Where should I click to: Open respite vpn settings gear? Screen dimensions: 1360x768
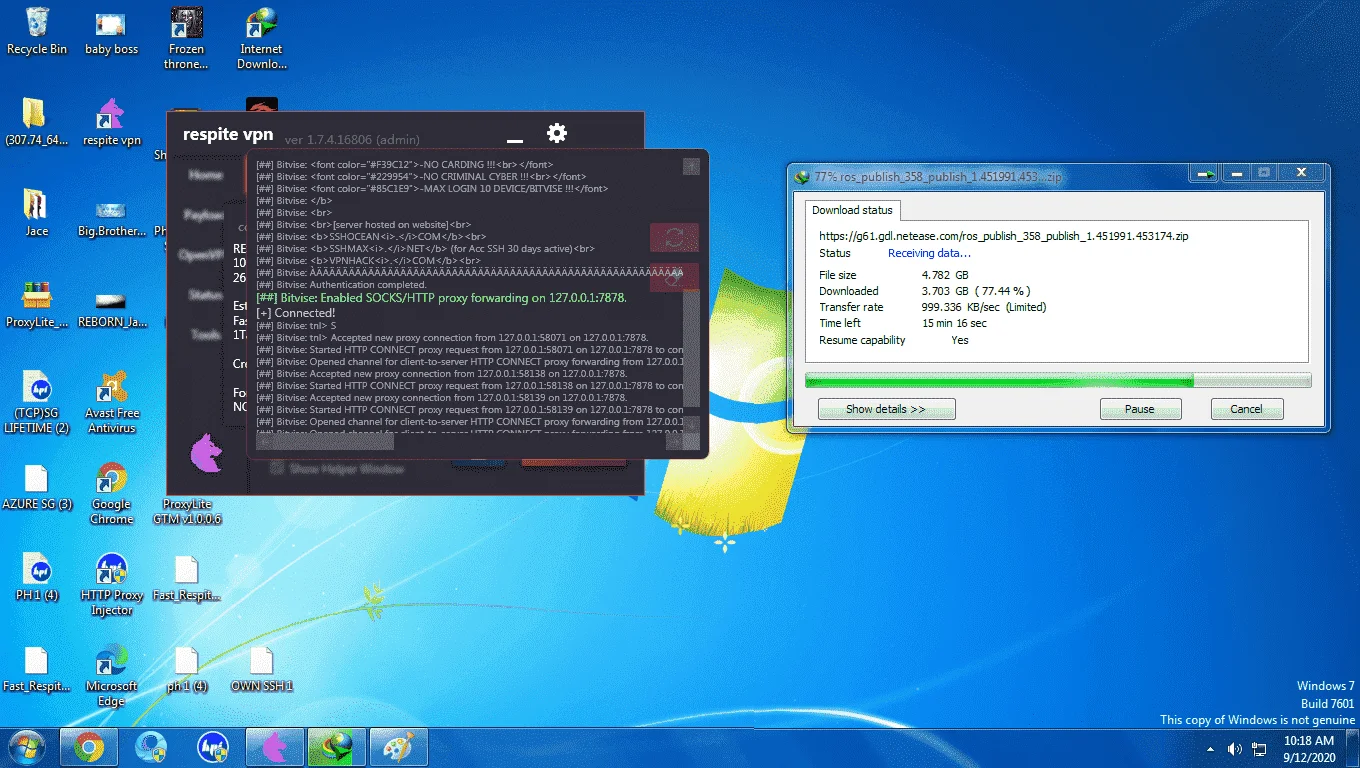pyautogui.click(x=556, y=133)
